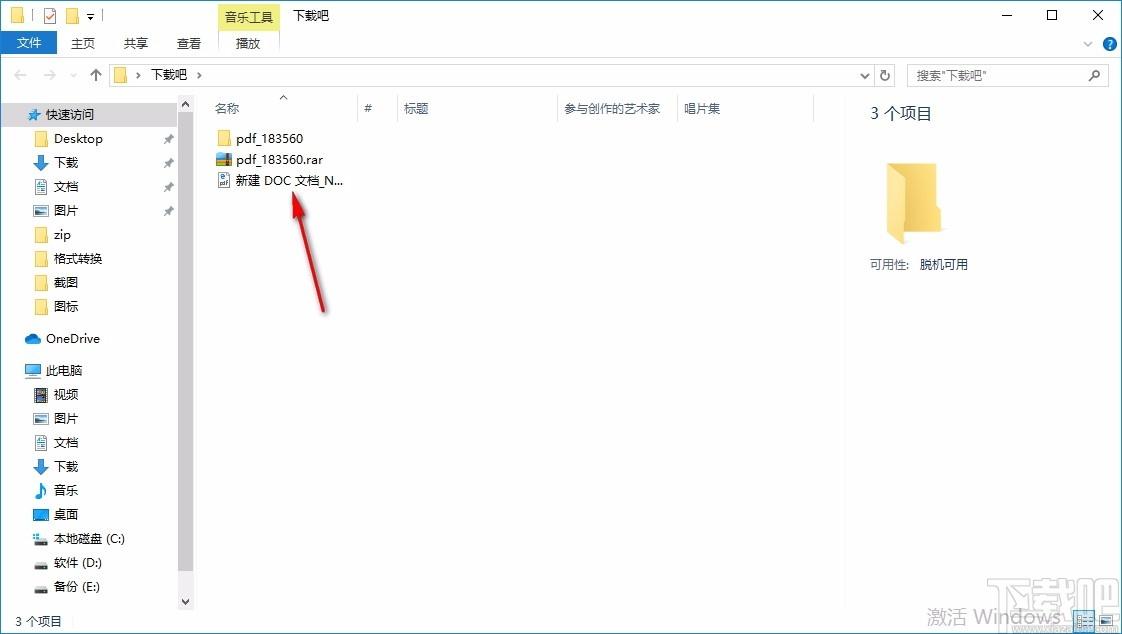Image resolution: width=1122 pixels, height=634 pixels.
Task: Click the pdf_183560 folder icon
Action: tap(224, 138)
